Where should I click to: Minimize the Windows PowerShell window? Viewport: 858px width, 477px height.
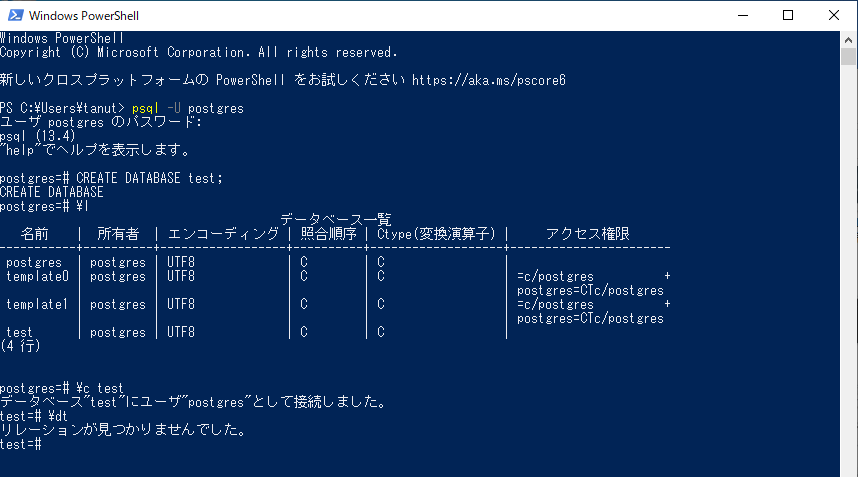pyautogui.click(x=742, y=15)
